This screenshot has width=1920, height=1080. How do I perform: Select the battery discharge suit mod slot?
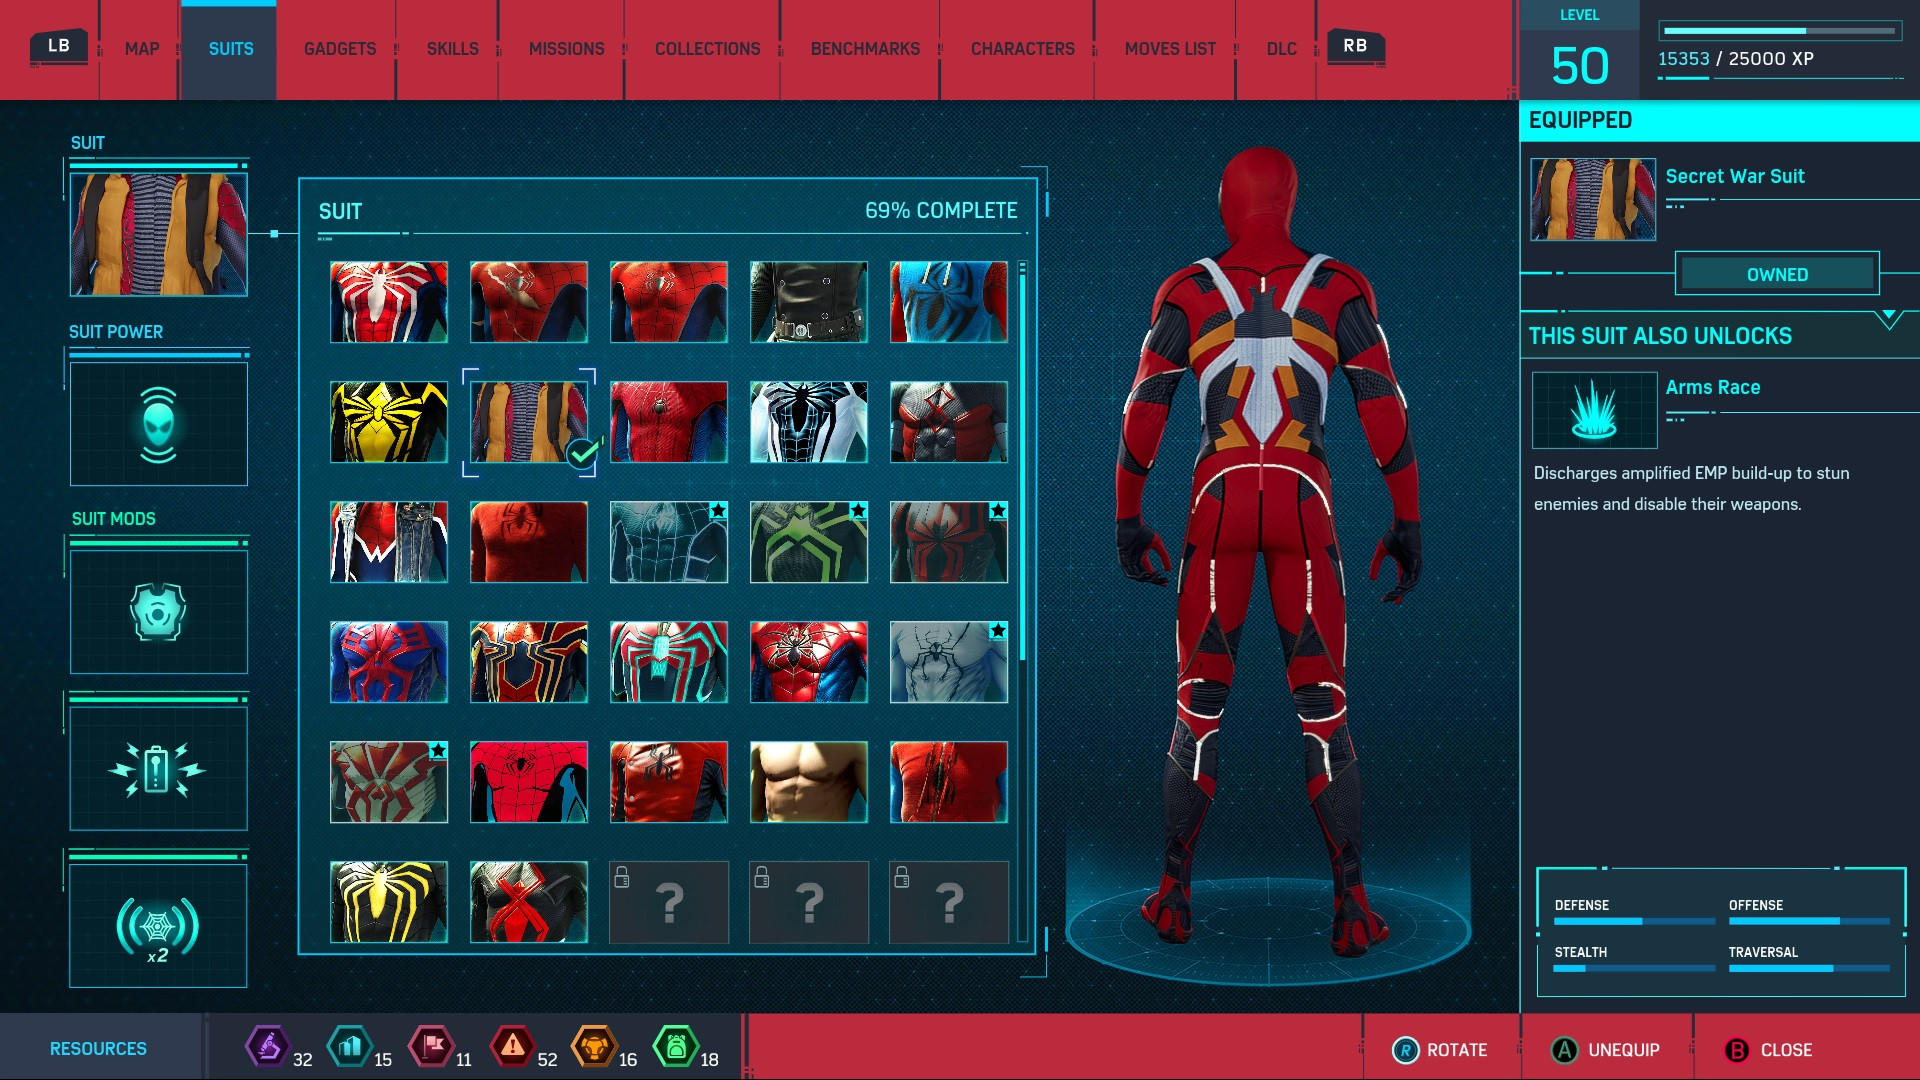158,769
